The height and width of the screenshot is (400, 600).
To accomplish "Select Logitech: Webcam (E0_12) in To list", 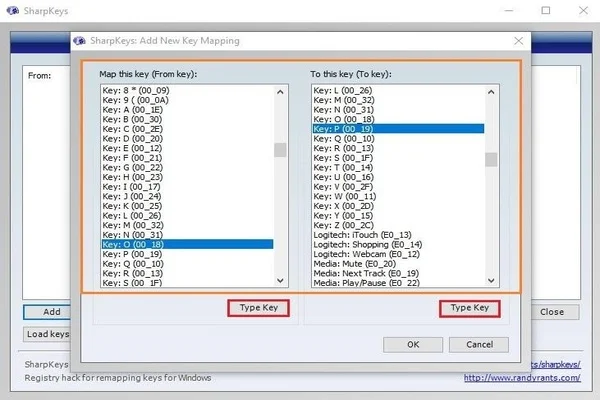I will (398, 254).
